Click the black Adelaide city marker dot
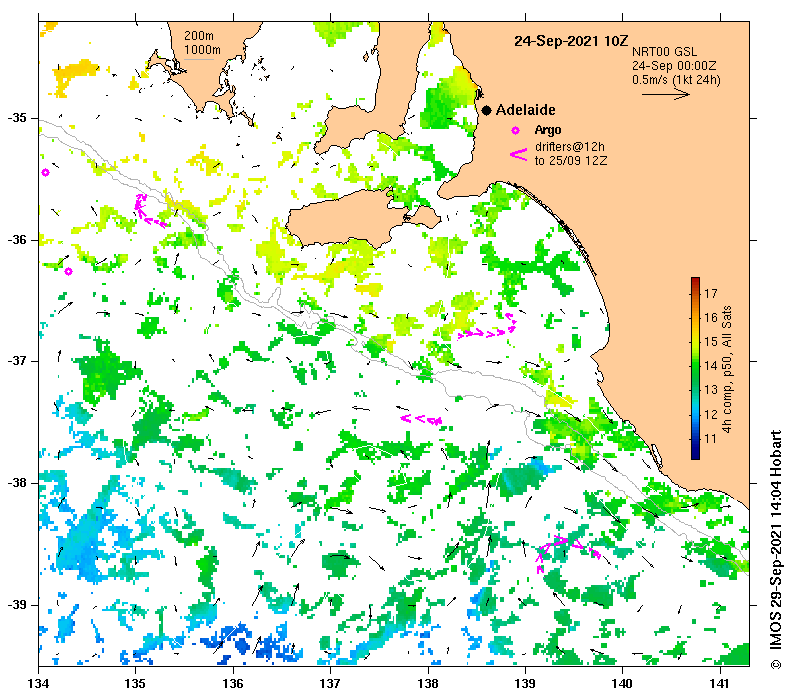Screen dimensions: 791x700 tap(486, 110)
